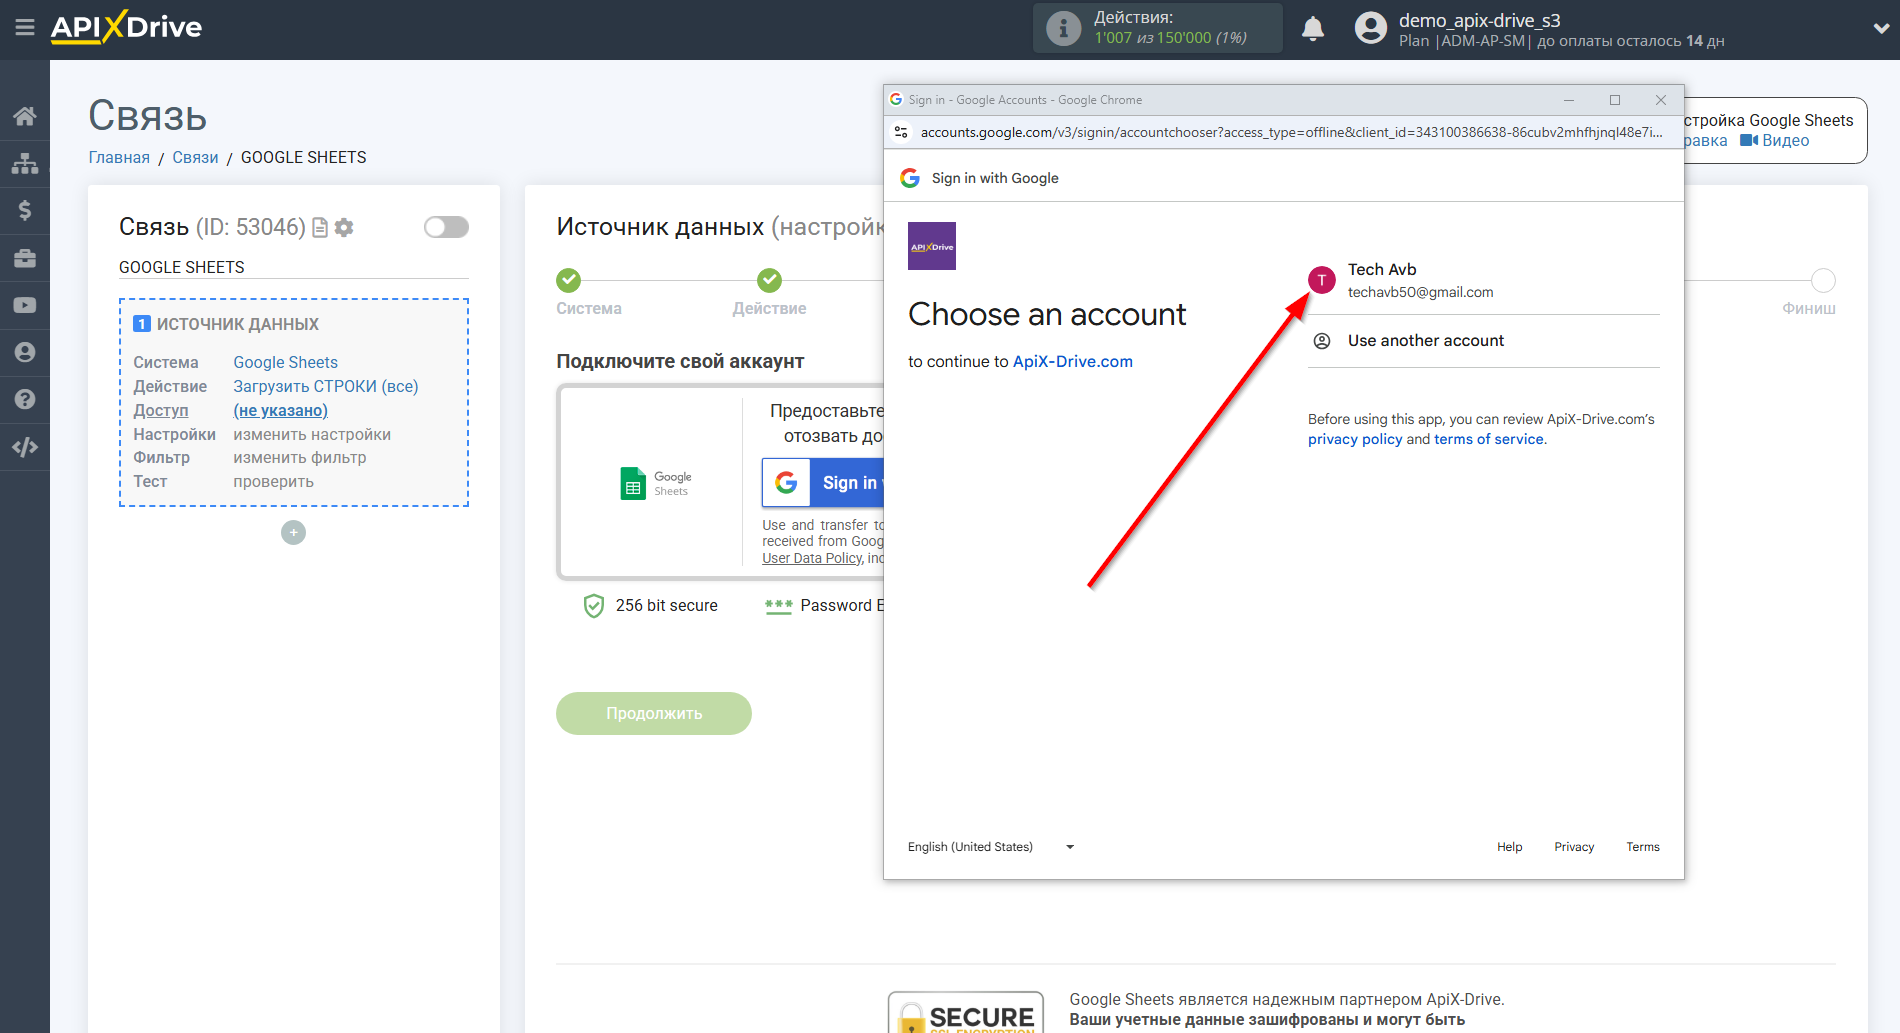Open the hamburger menu in top bar
1900x1033 pixels.
click(25, 28)
